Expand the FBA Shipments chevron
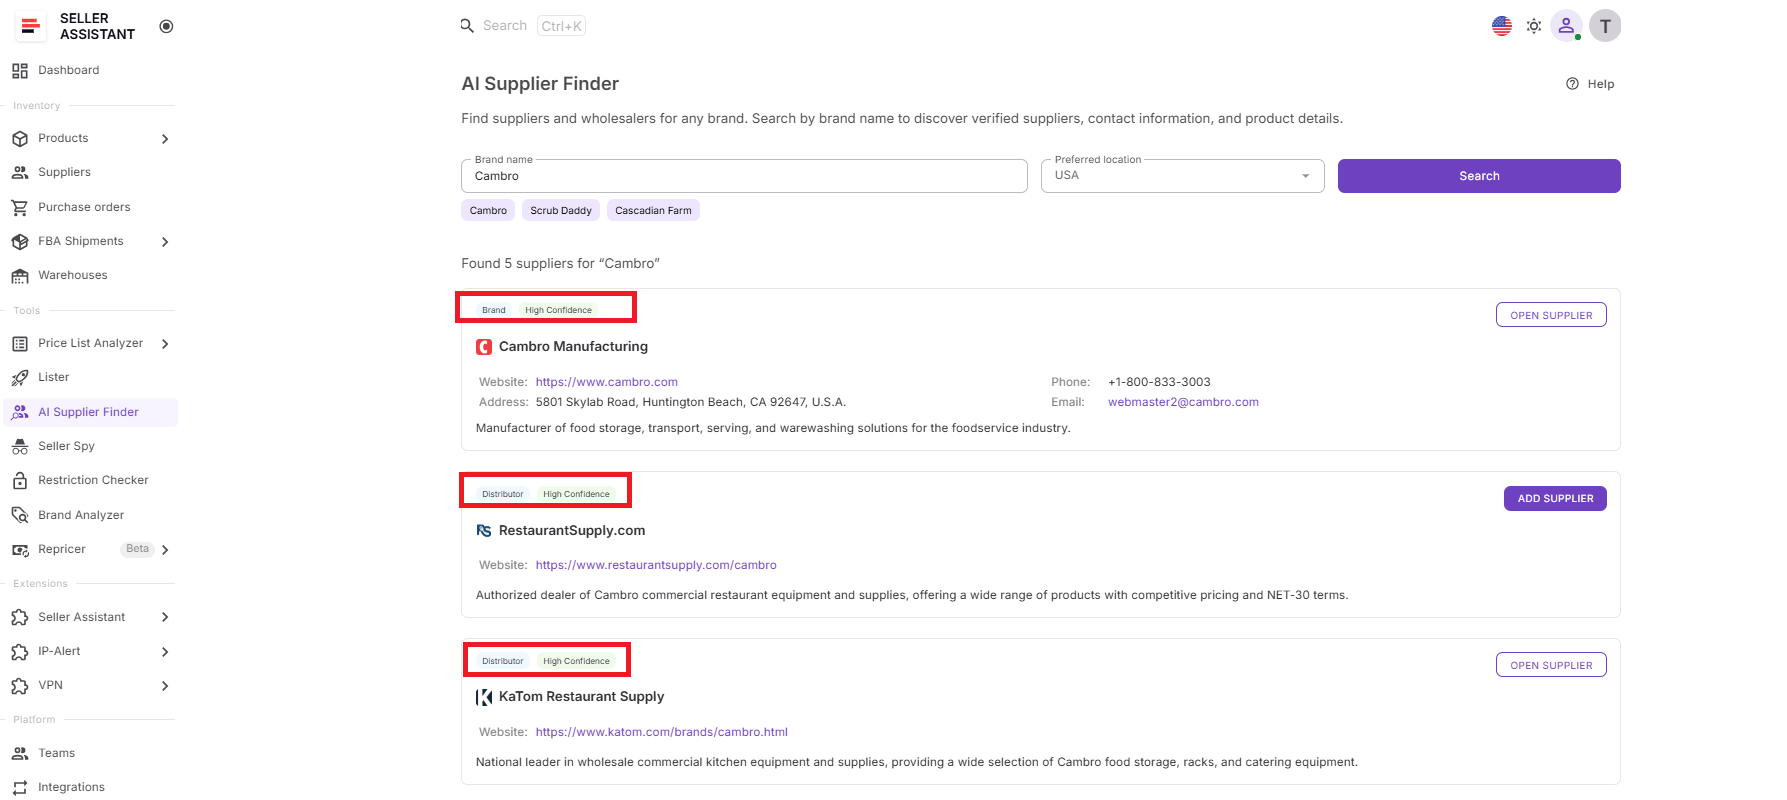The image size is (1787, 800). [x=165, y=242]
